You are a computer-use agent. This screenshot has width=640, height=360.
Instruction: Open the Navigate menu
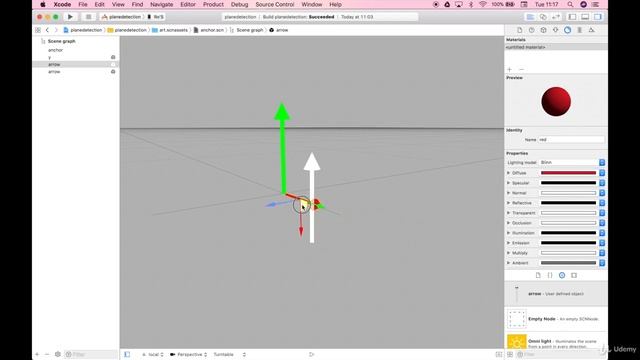pyautogui.click(x=161, y=4)
